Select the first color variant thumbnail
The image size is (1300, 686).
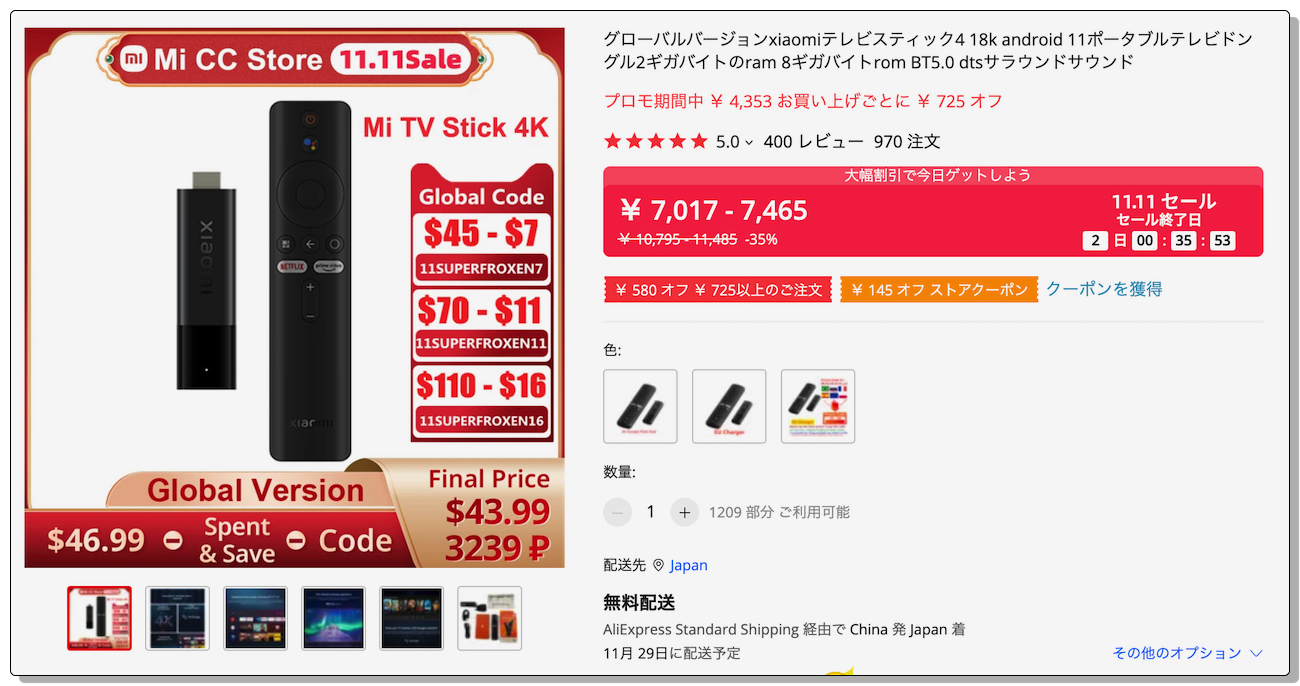[640, 406]
